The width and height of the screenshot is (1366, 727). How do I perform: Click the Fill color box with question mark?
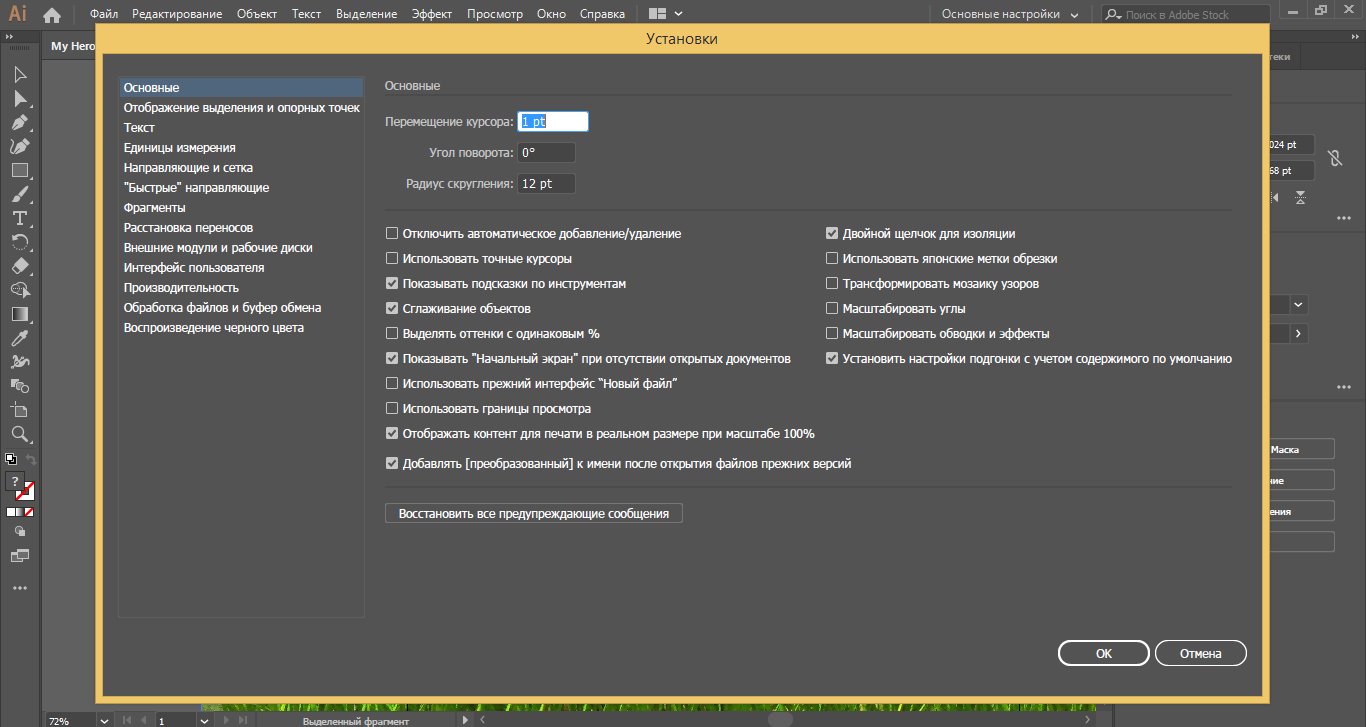(15, 483)
